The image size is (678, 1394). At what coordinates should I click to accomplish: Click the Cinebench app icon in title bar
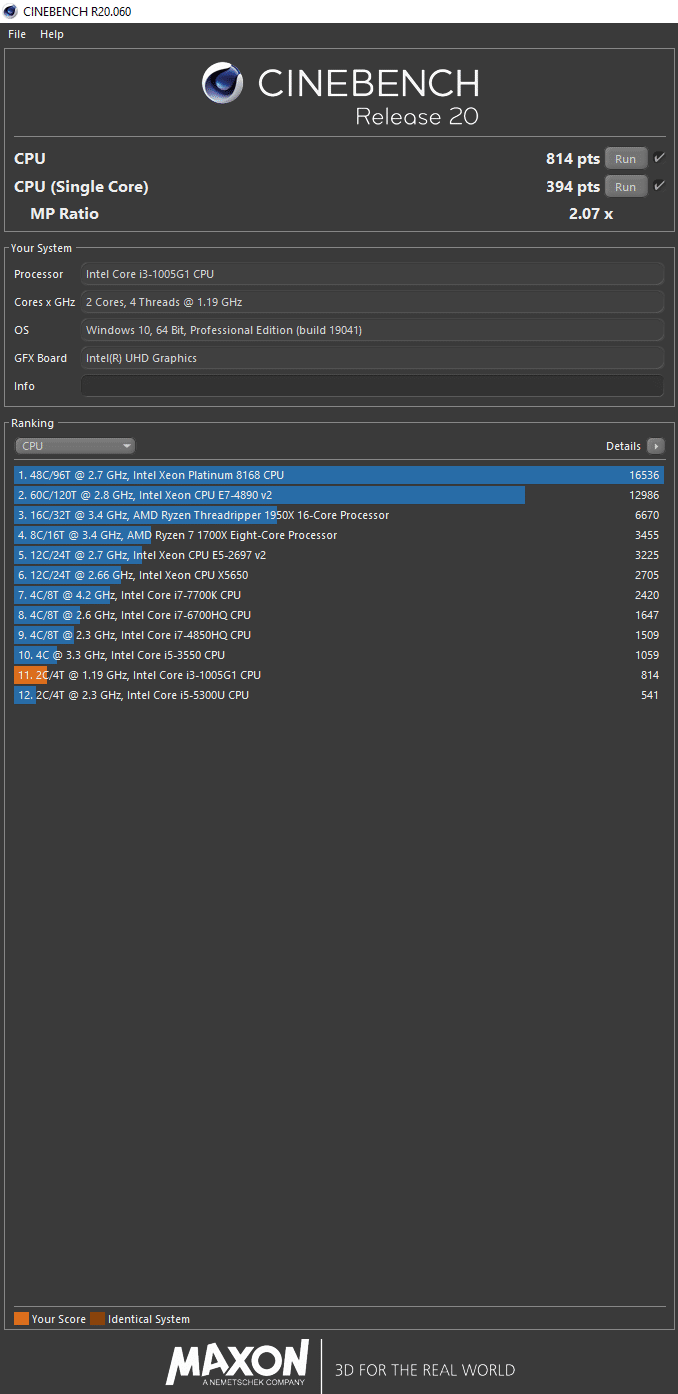click(x=11, y=11)
